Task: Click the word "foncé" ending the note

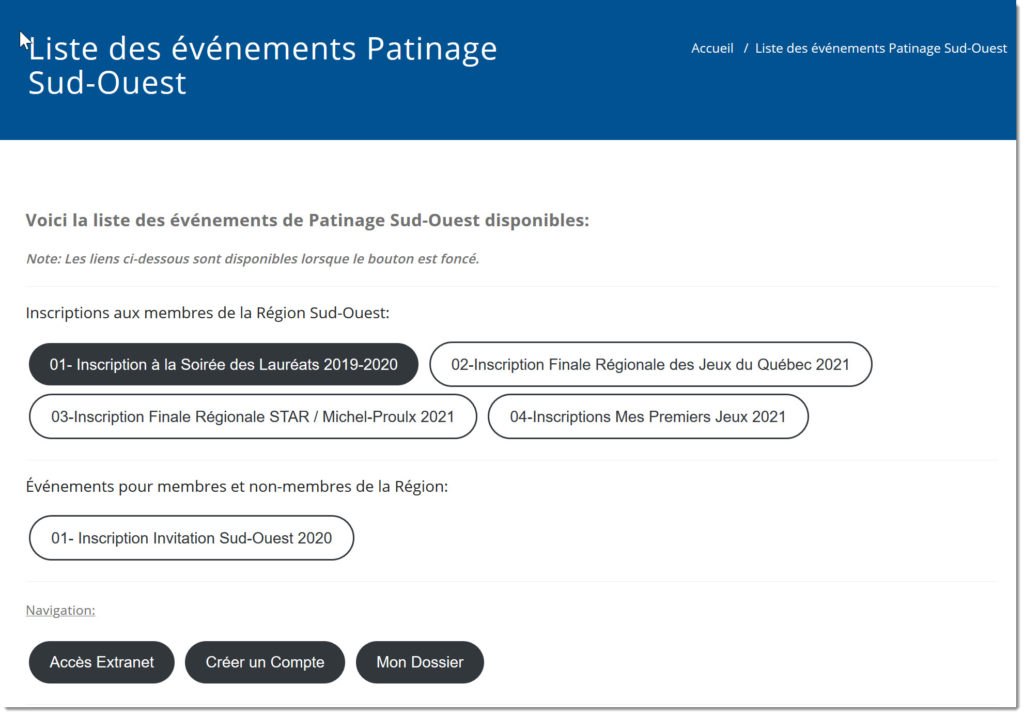Action: (457, 259)
